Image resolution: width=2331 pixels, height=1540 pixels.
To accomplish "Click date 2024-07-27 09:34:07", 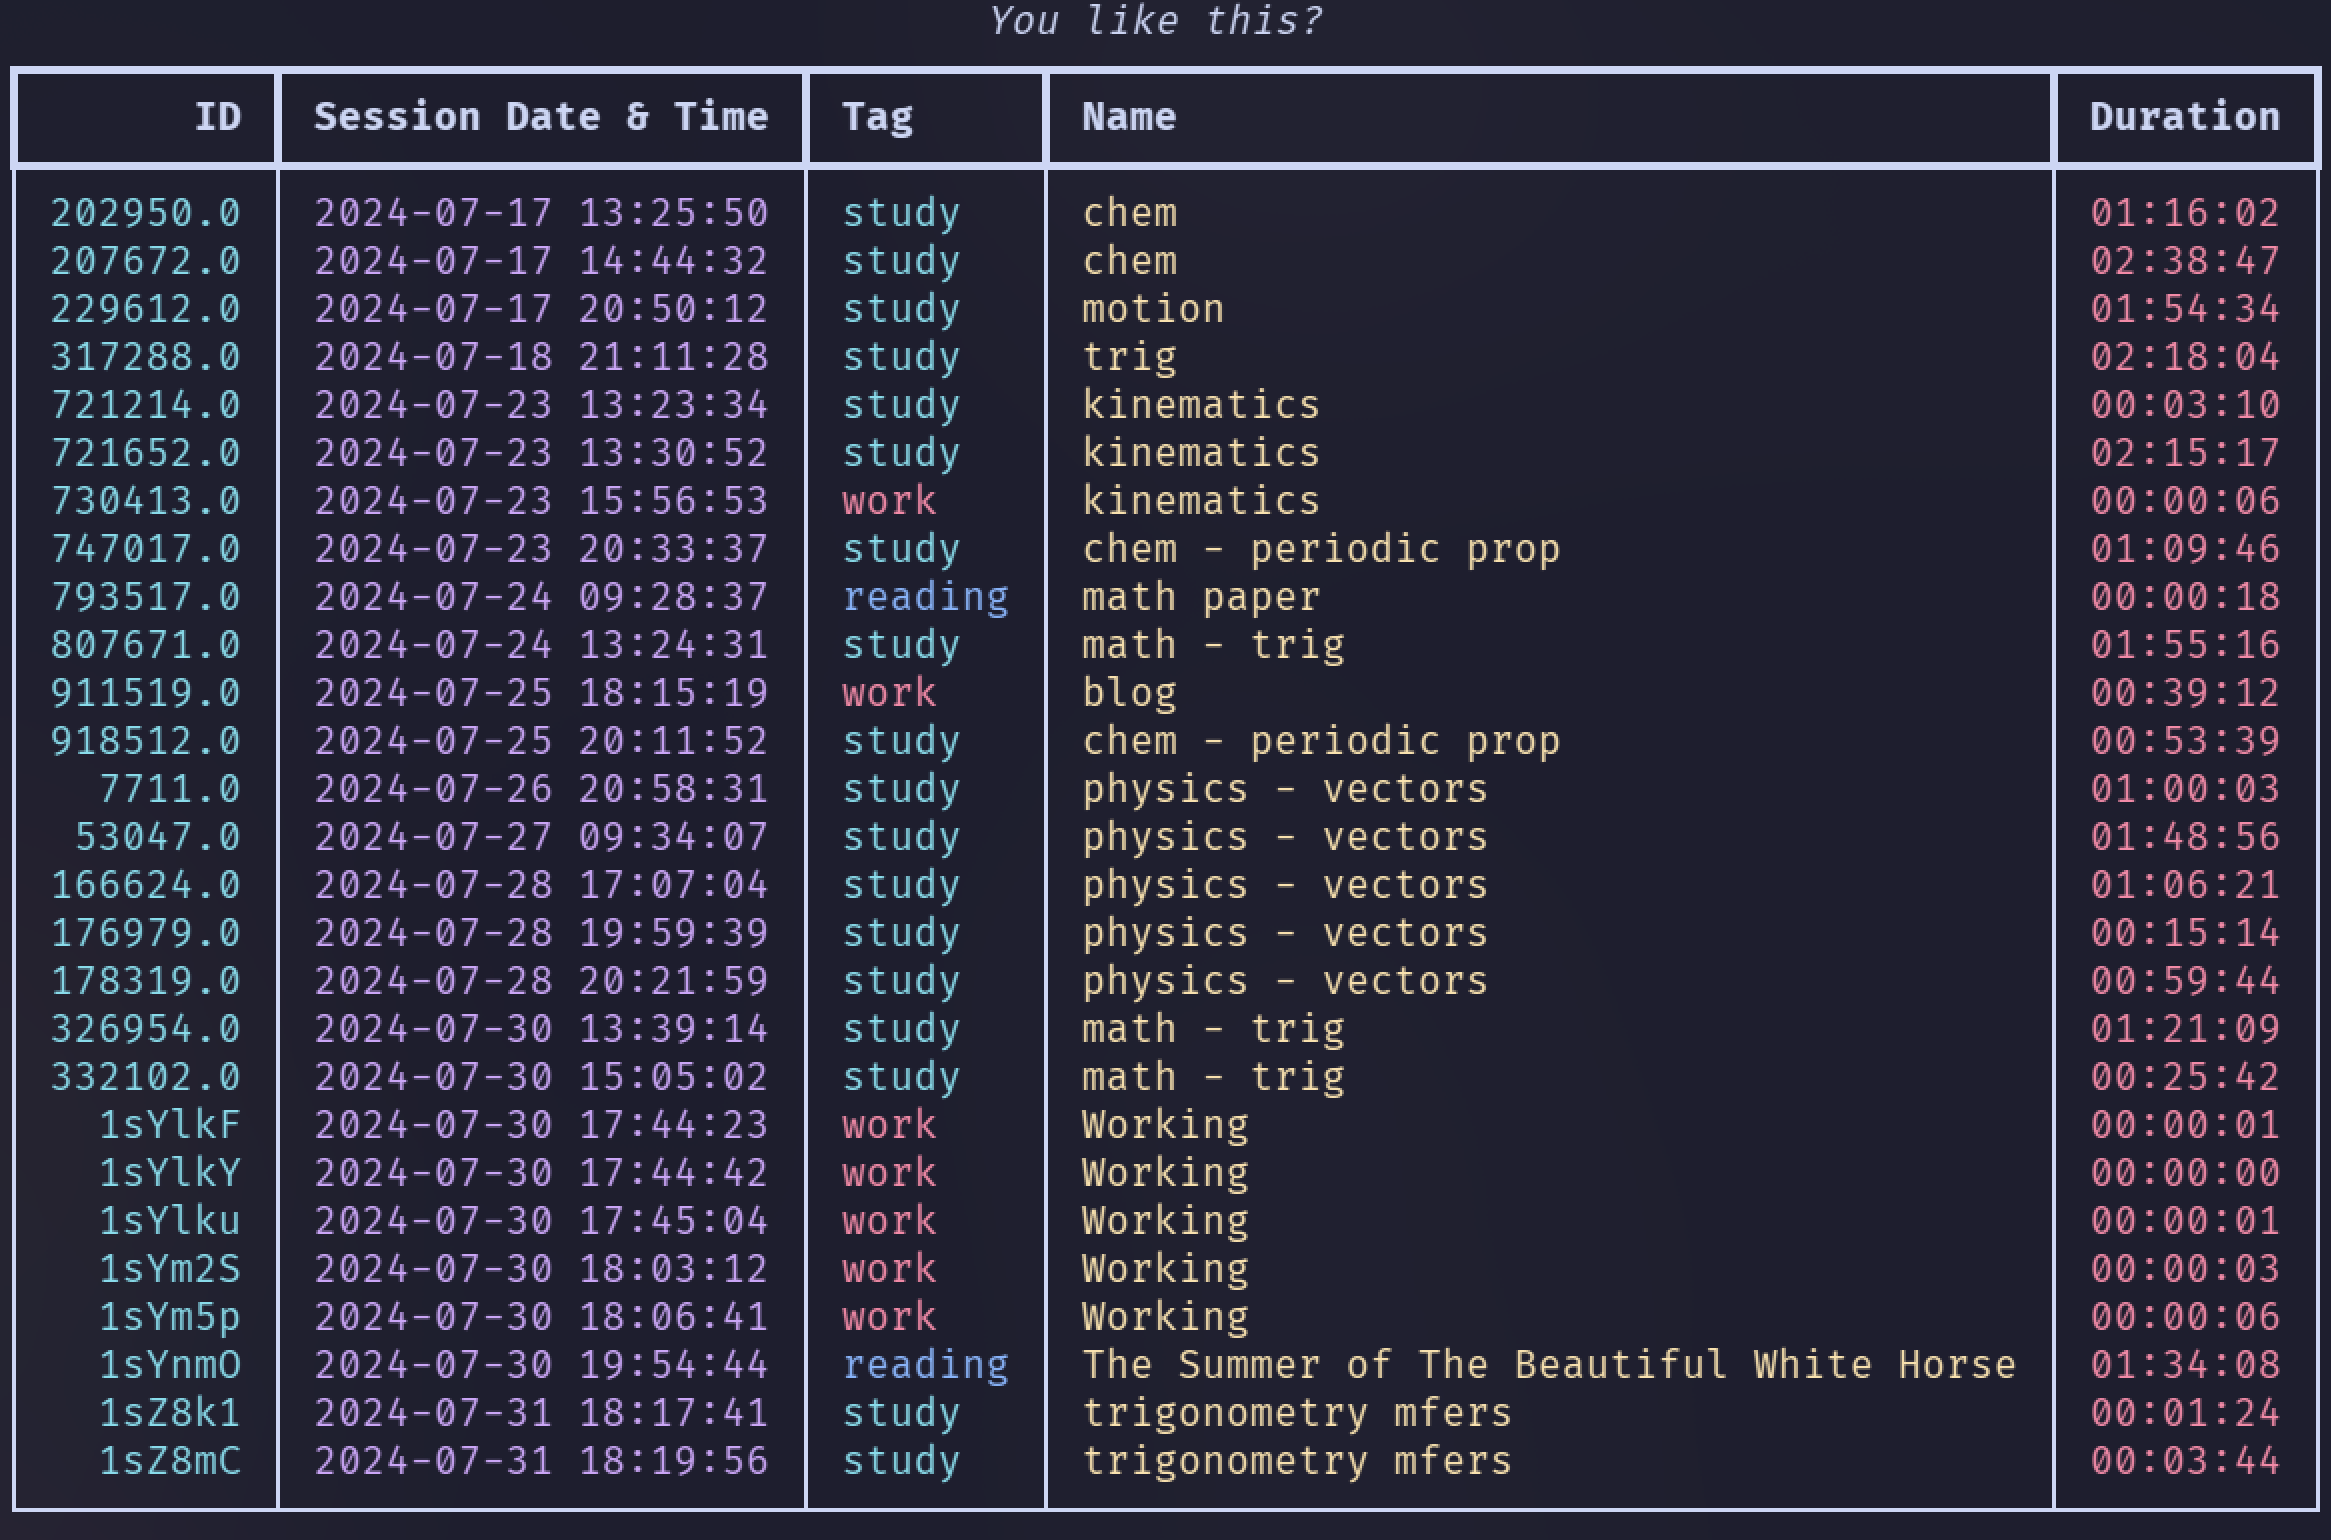I will point(541,837).
